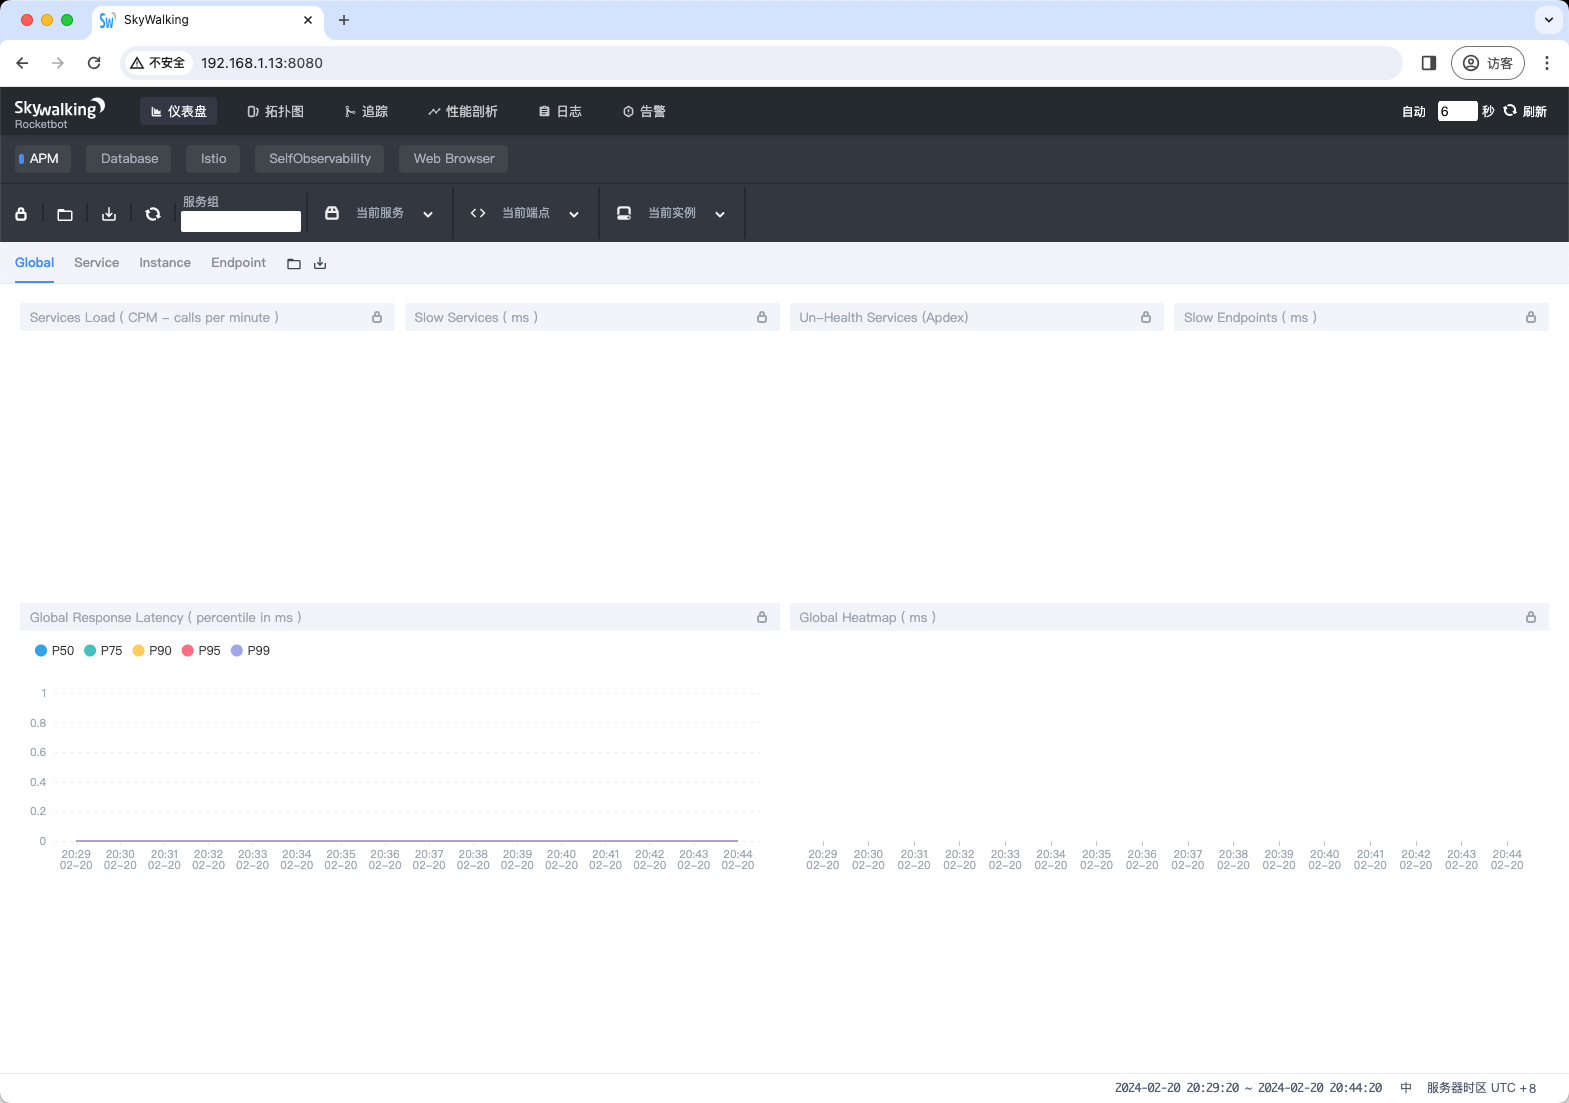Screen dimensions: 1569x1103
Task: Click the export download icon in toolbar
Action: click(109, 214)
